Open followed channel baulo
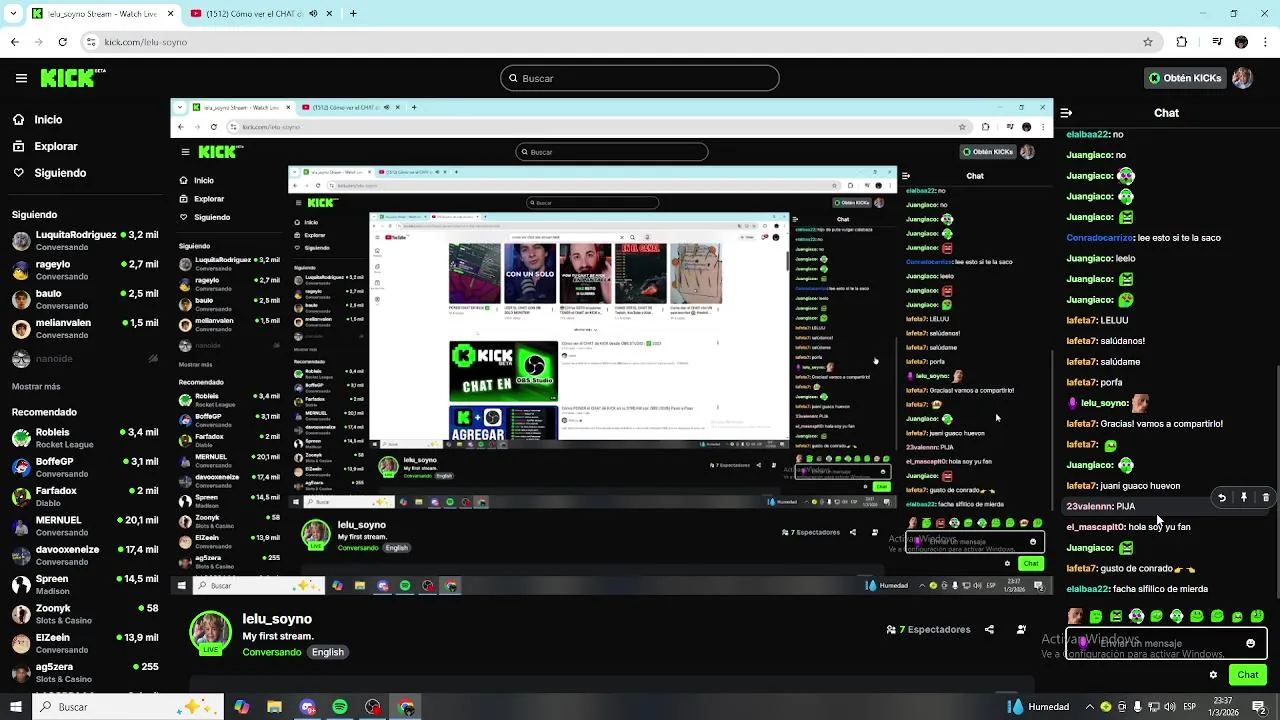 (84, 299)
